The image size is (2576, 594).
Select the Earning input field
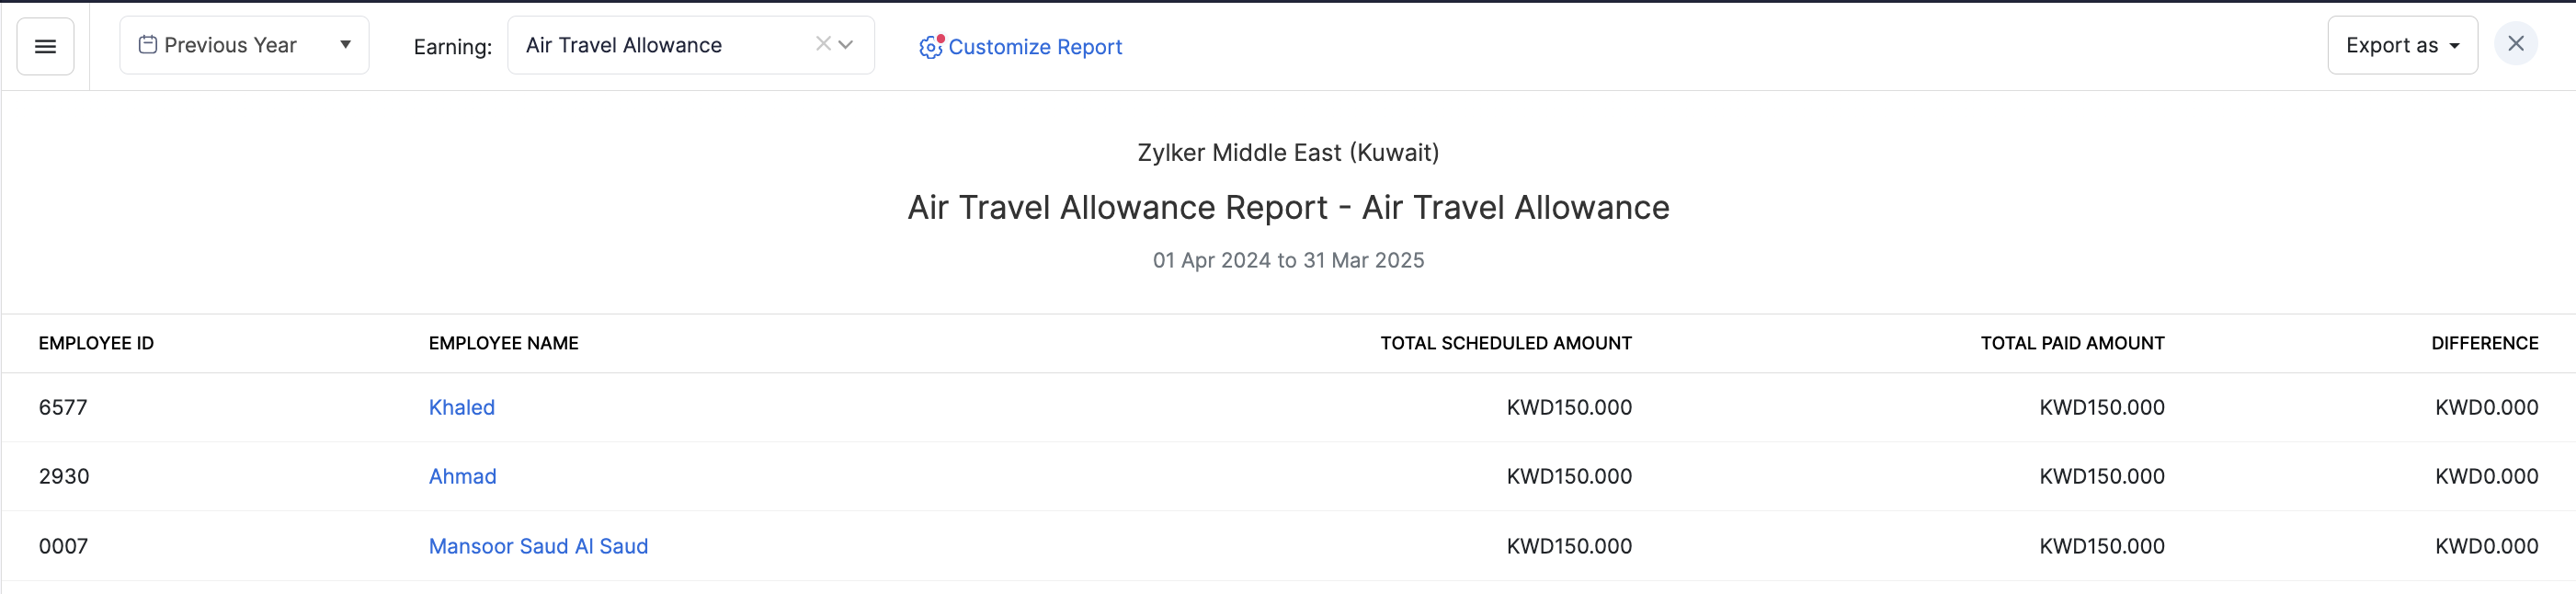(660, 44)
